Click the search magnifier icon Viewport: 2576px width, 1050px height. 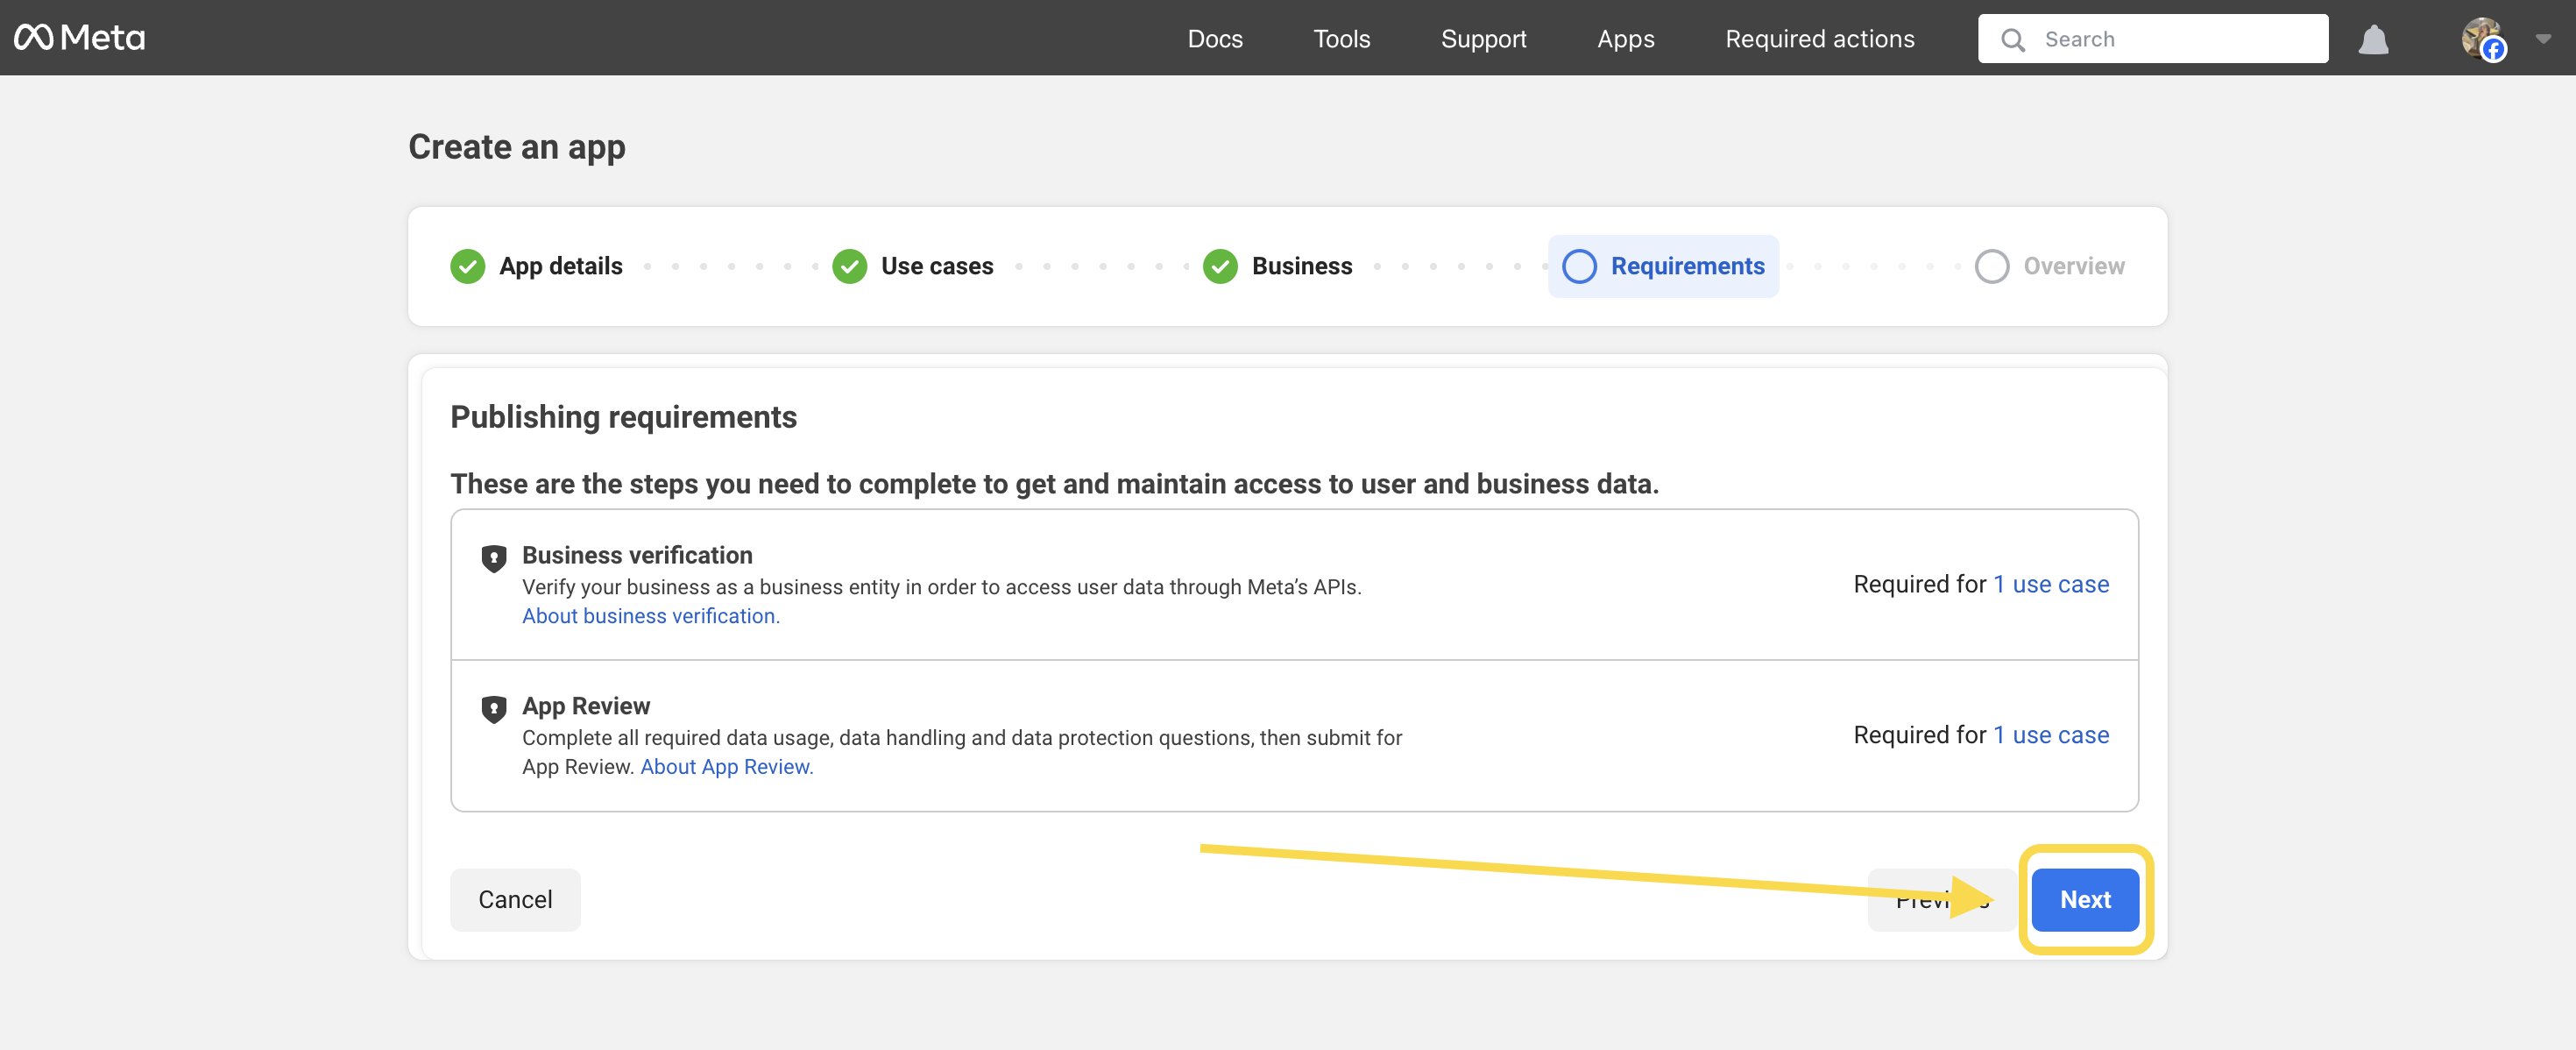pos(2013,39)
